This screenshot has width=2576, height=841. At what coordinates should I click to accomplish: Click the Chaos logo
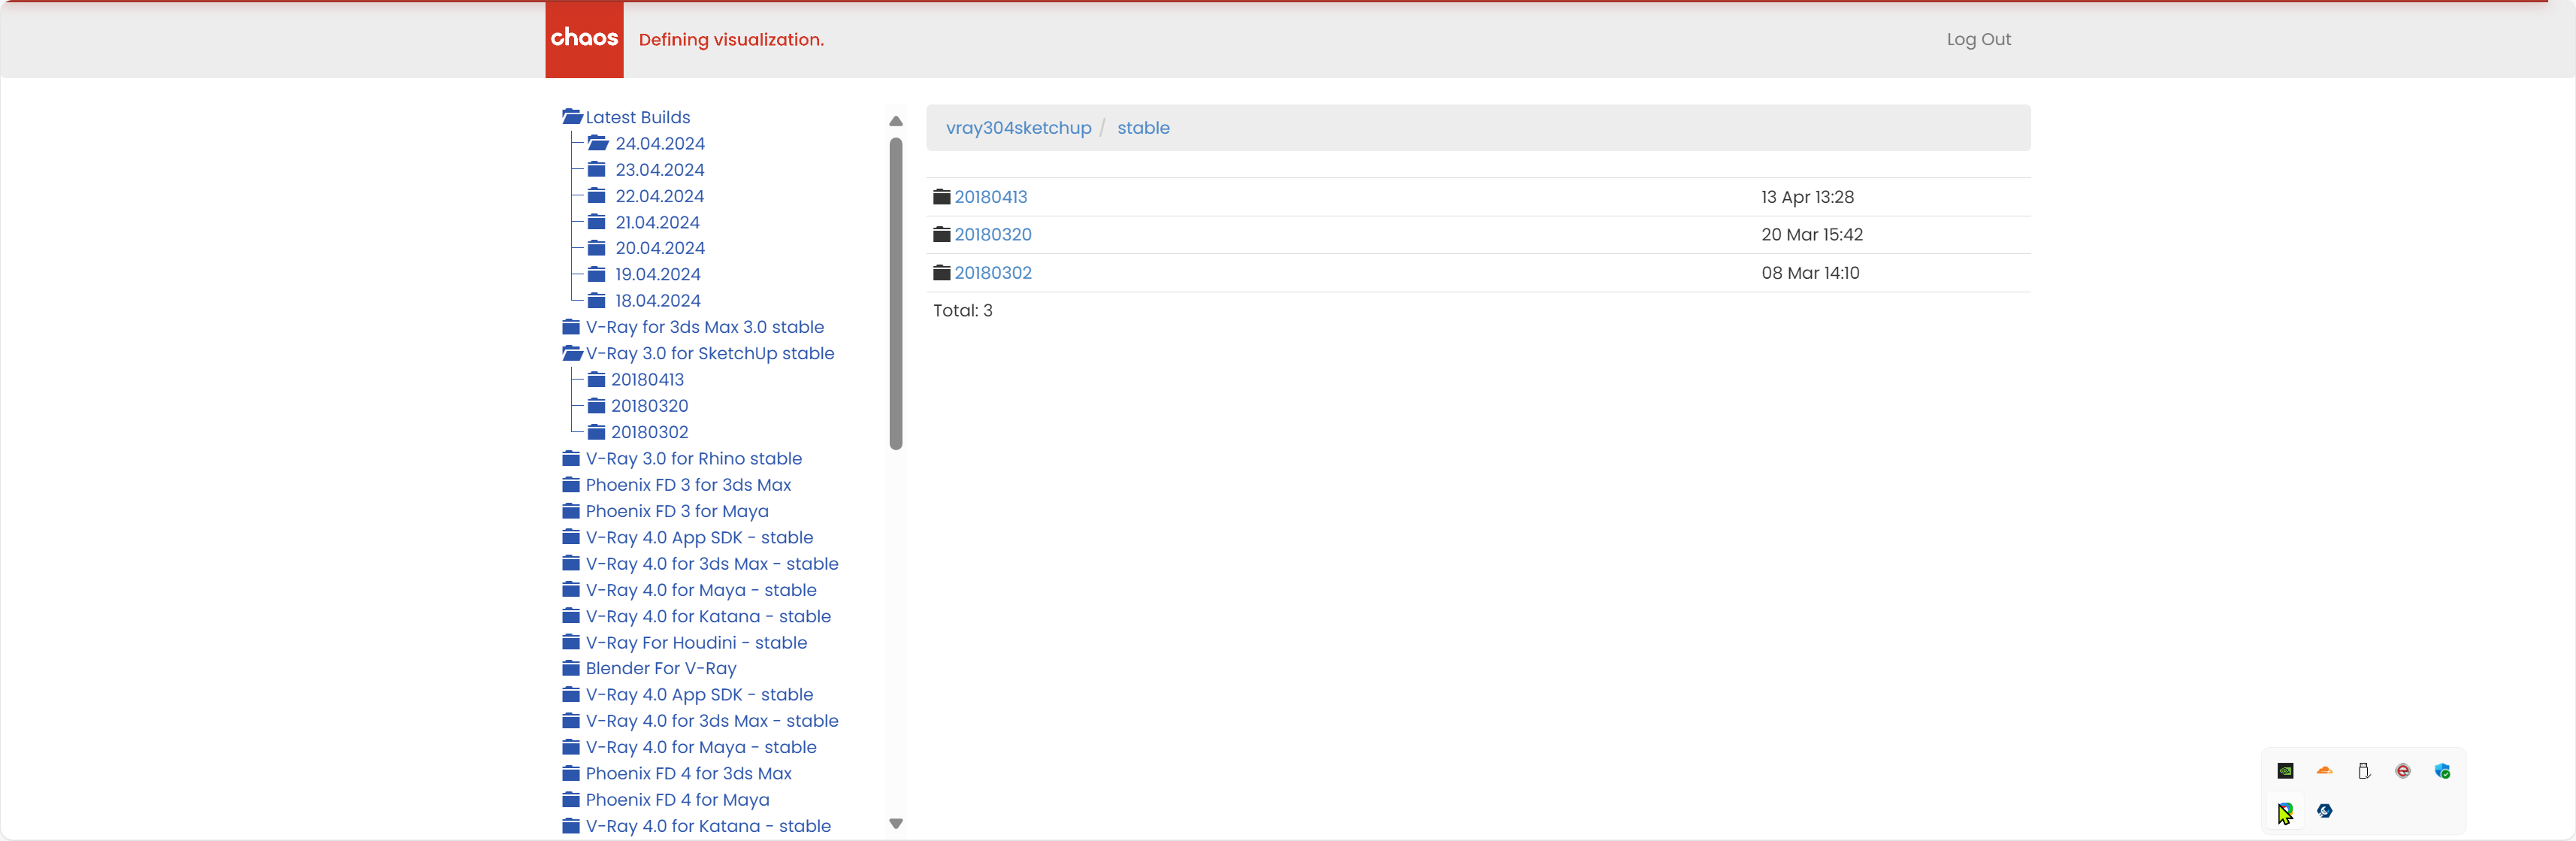pos(584,39)
